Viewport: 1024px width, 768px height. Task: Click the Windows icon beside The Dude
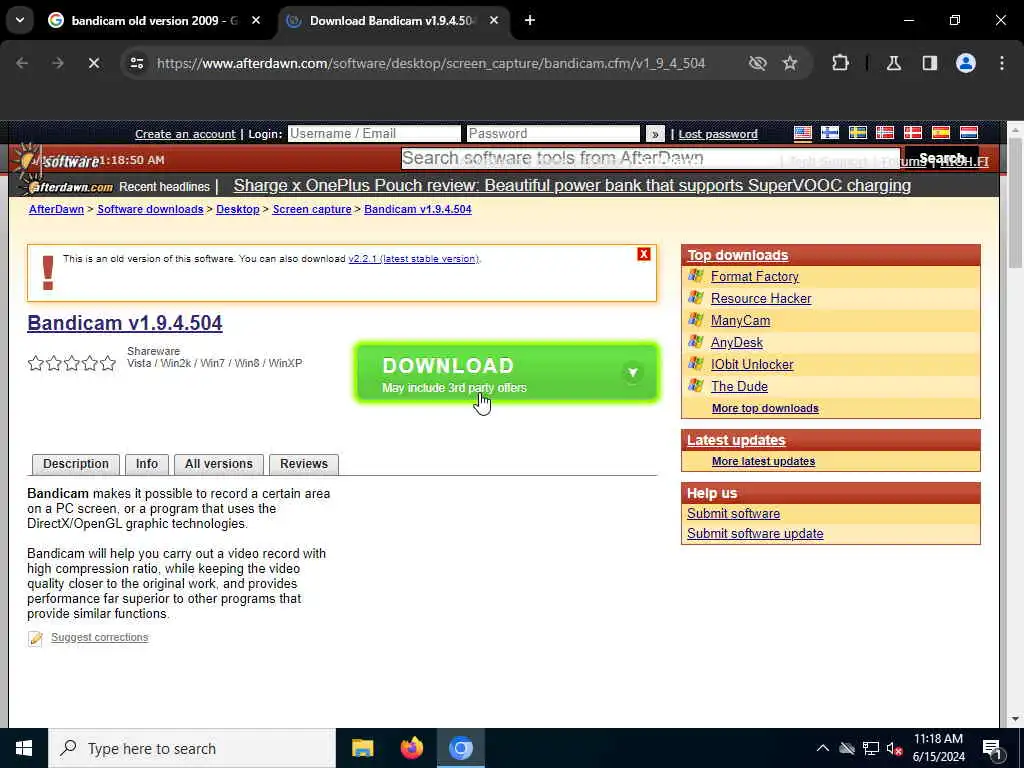[x=696, y=385]
